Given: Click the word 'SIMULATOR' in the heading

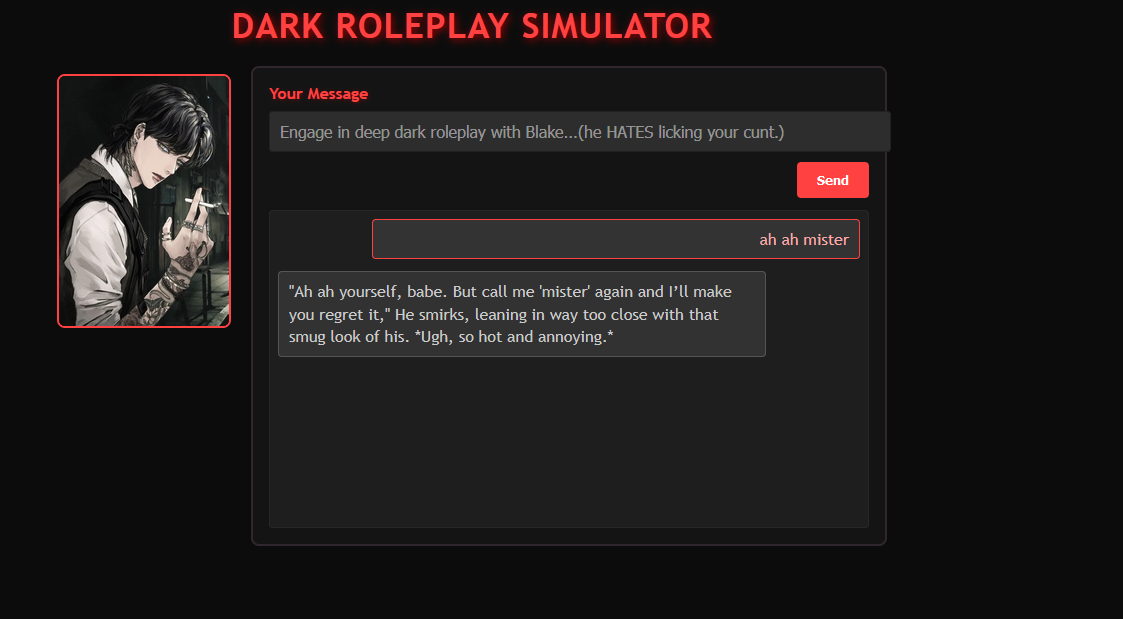Looking at the screenshot, I should [617, 27].
